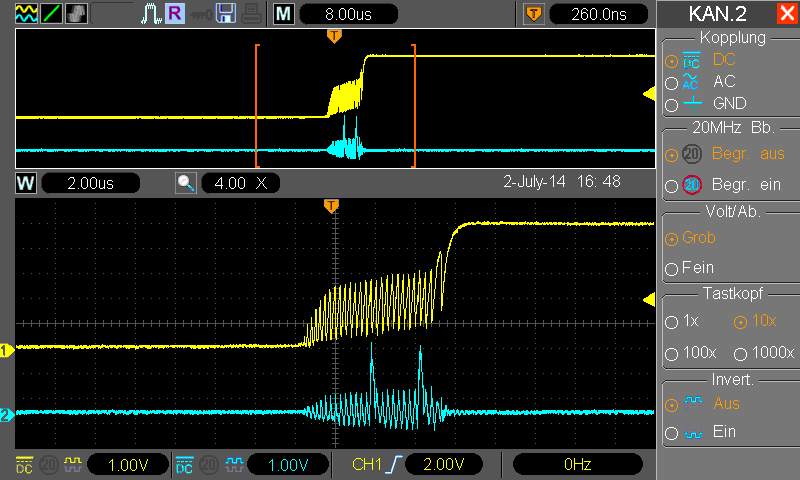Select 1000x probe attenuation
This screenshot has width=800, height=480.
740,354
